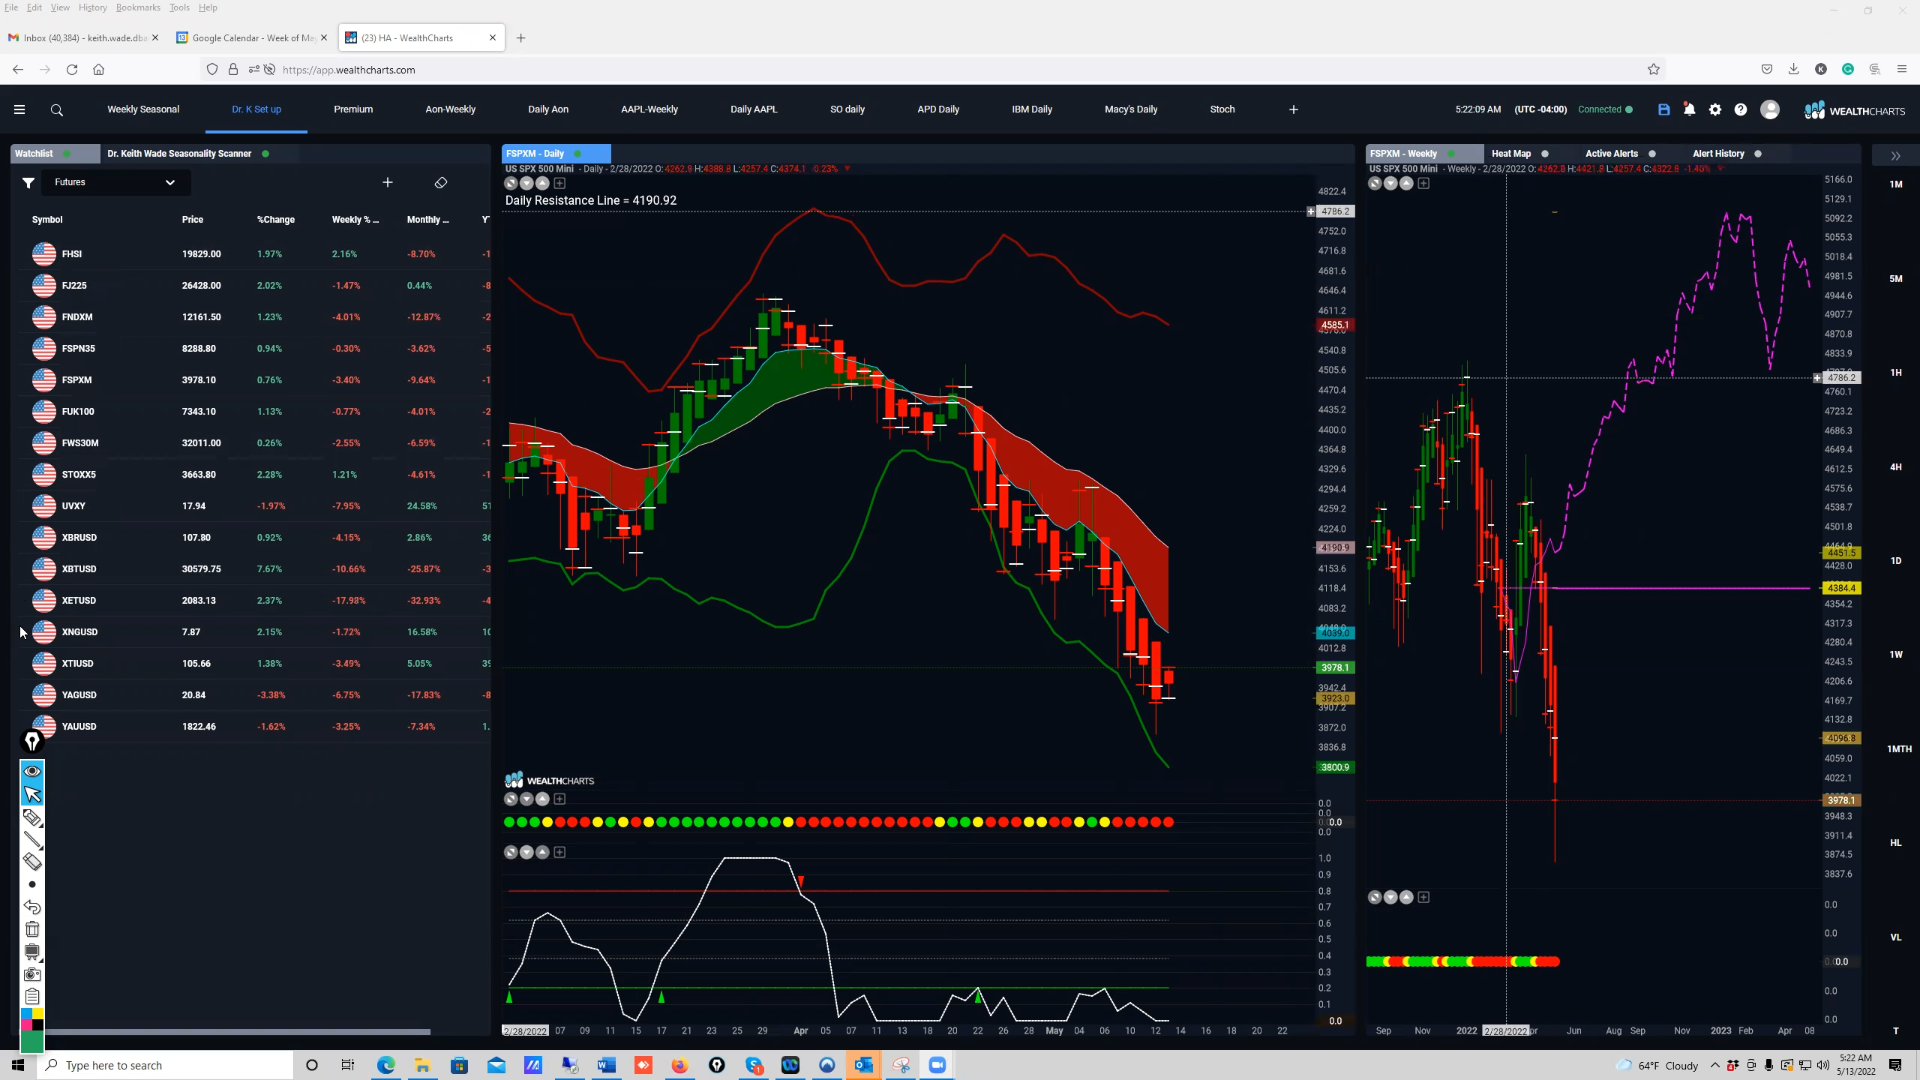Take a screenshot with camera tool
This screenshot has height=1080, width=1920.
pos(32,974)
